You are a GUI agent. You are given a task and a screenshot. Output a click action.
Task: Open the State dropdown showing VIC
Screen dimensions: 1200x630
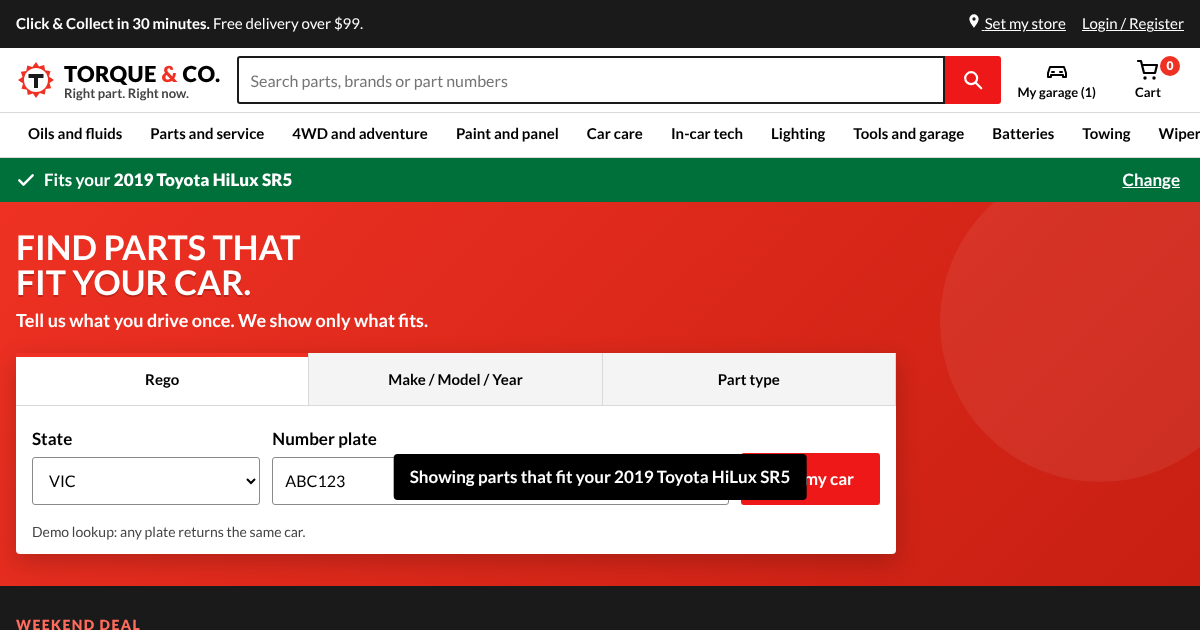click(146, 481)
